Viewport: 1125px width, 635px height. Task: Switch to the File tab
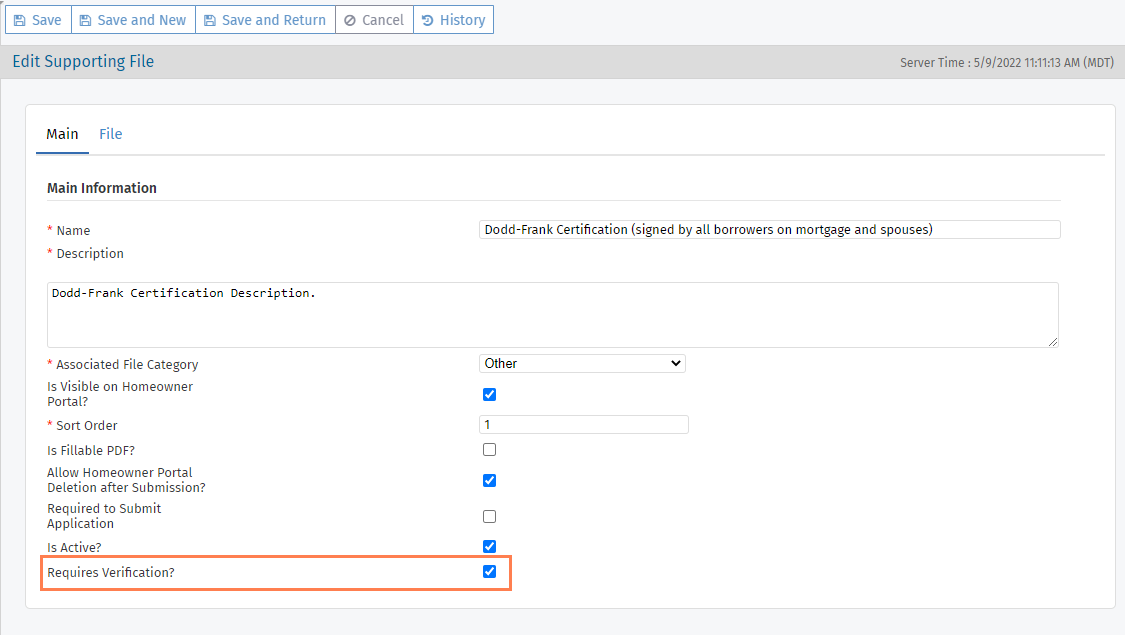coord(110,134)
